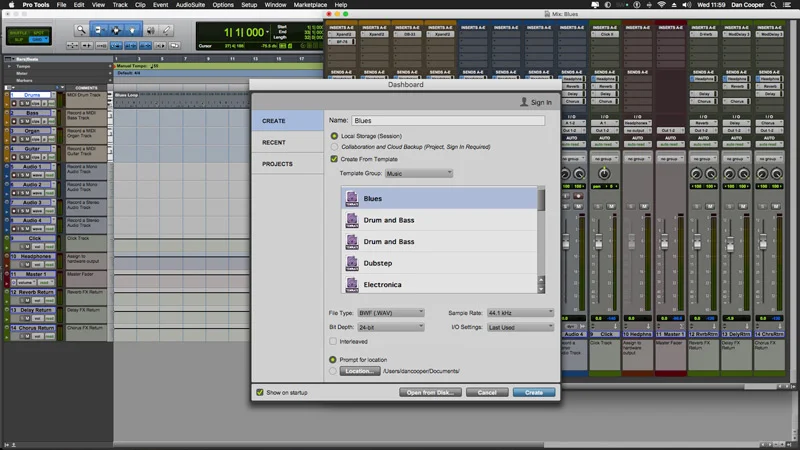Select the Location radio button
The width and height of the screenshot is (800, 450).
click(333, 371)
